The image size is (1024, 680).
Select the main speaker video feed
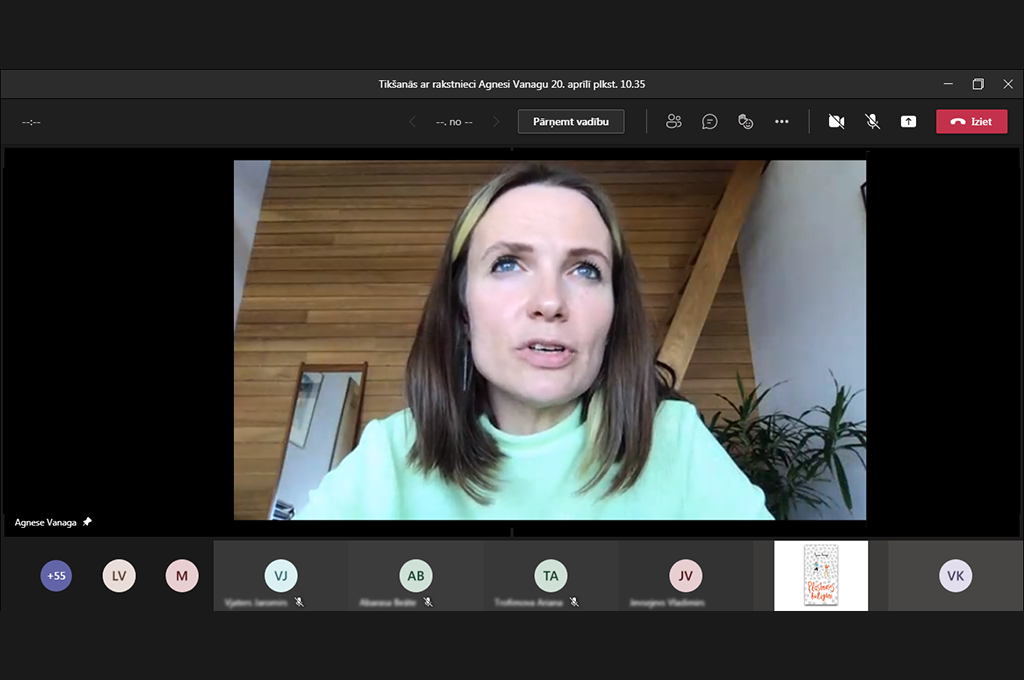click(x=550, y=340)
